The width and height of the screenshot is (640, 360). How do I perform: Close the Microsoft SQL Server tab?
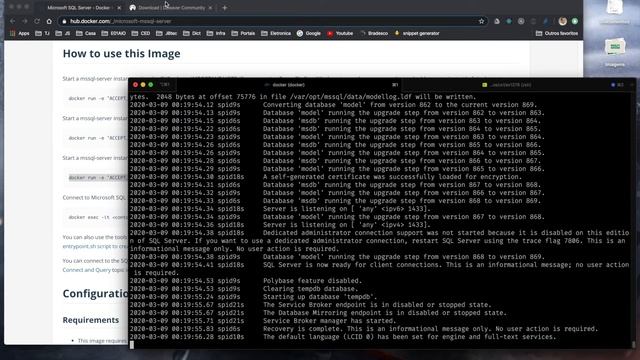119,8
